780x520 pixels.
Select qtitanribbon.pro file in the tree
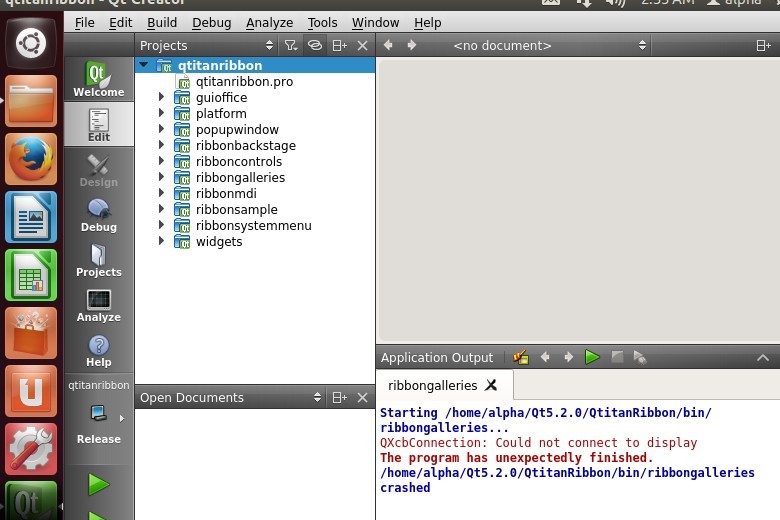coord(244,81)
